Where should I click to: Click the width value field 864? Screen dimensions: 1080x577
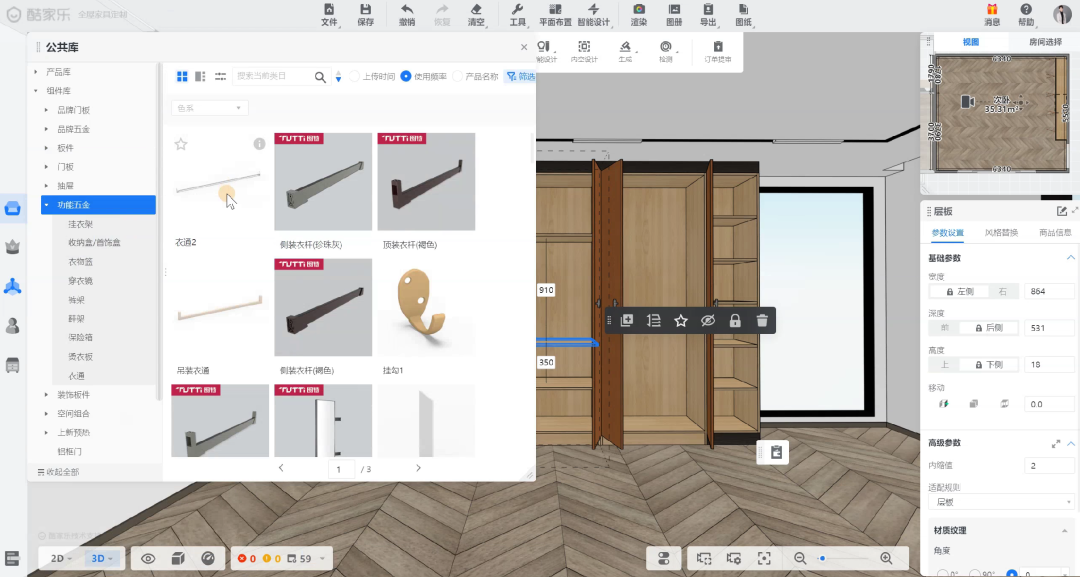(1048, 291)
